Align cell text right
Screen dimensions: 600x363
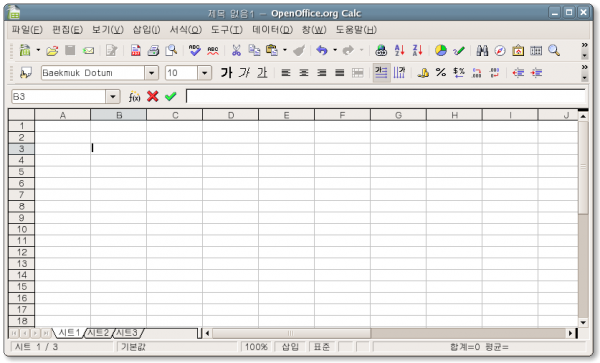[x=322, y=73]
